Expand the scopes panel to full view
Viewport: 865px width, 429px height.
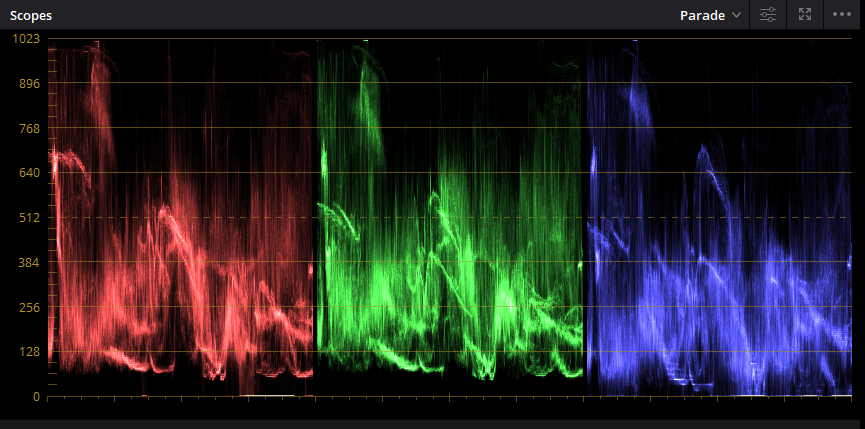[x=805, y=15]
